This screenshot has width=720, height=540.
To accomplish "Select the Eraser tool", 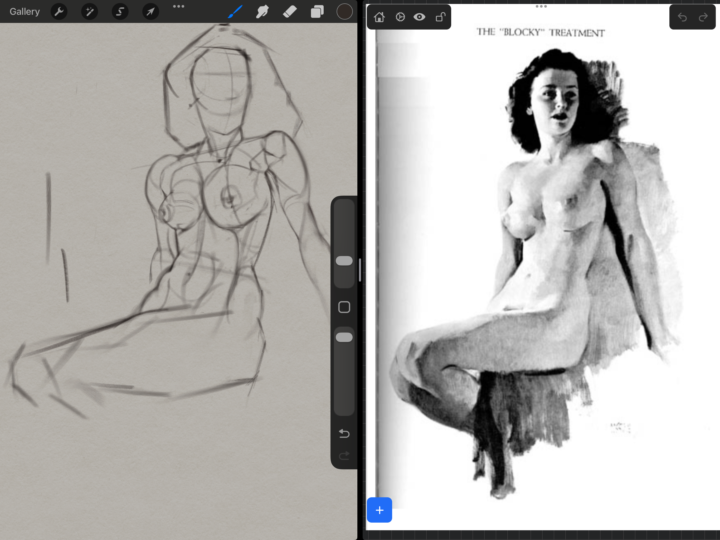I will click(289, 11).
